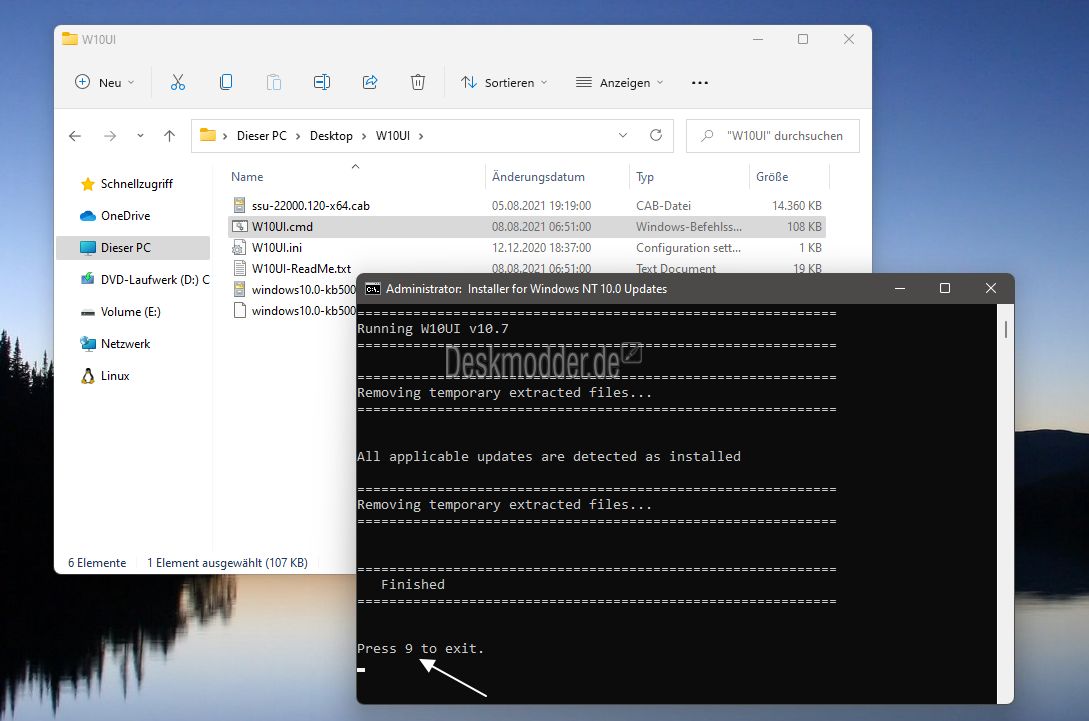Click the Rename icon in toolbar
This screenshot has height=721, width=1089.
coord(322,83)
